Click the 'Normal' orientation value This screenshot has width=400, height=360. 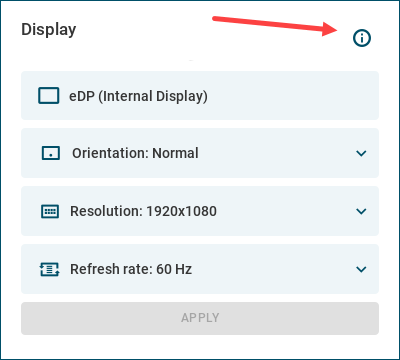tap(175, 153)
